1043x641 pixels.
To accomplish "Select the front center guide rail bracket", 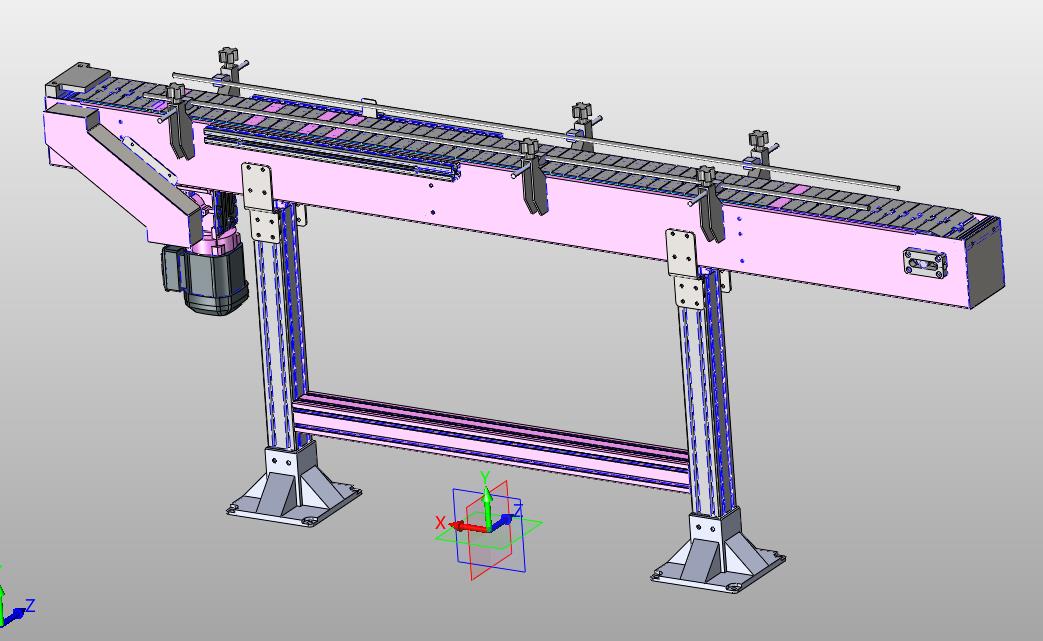I will click(533, 178).
